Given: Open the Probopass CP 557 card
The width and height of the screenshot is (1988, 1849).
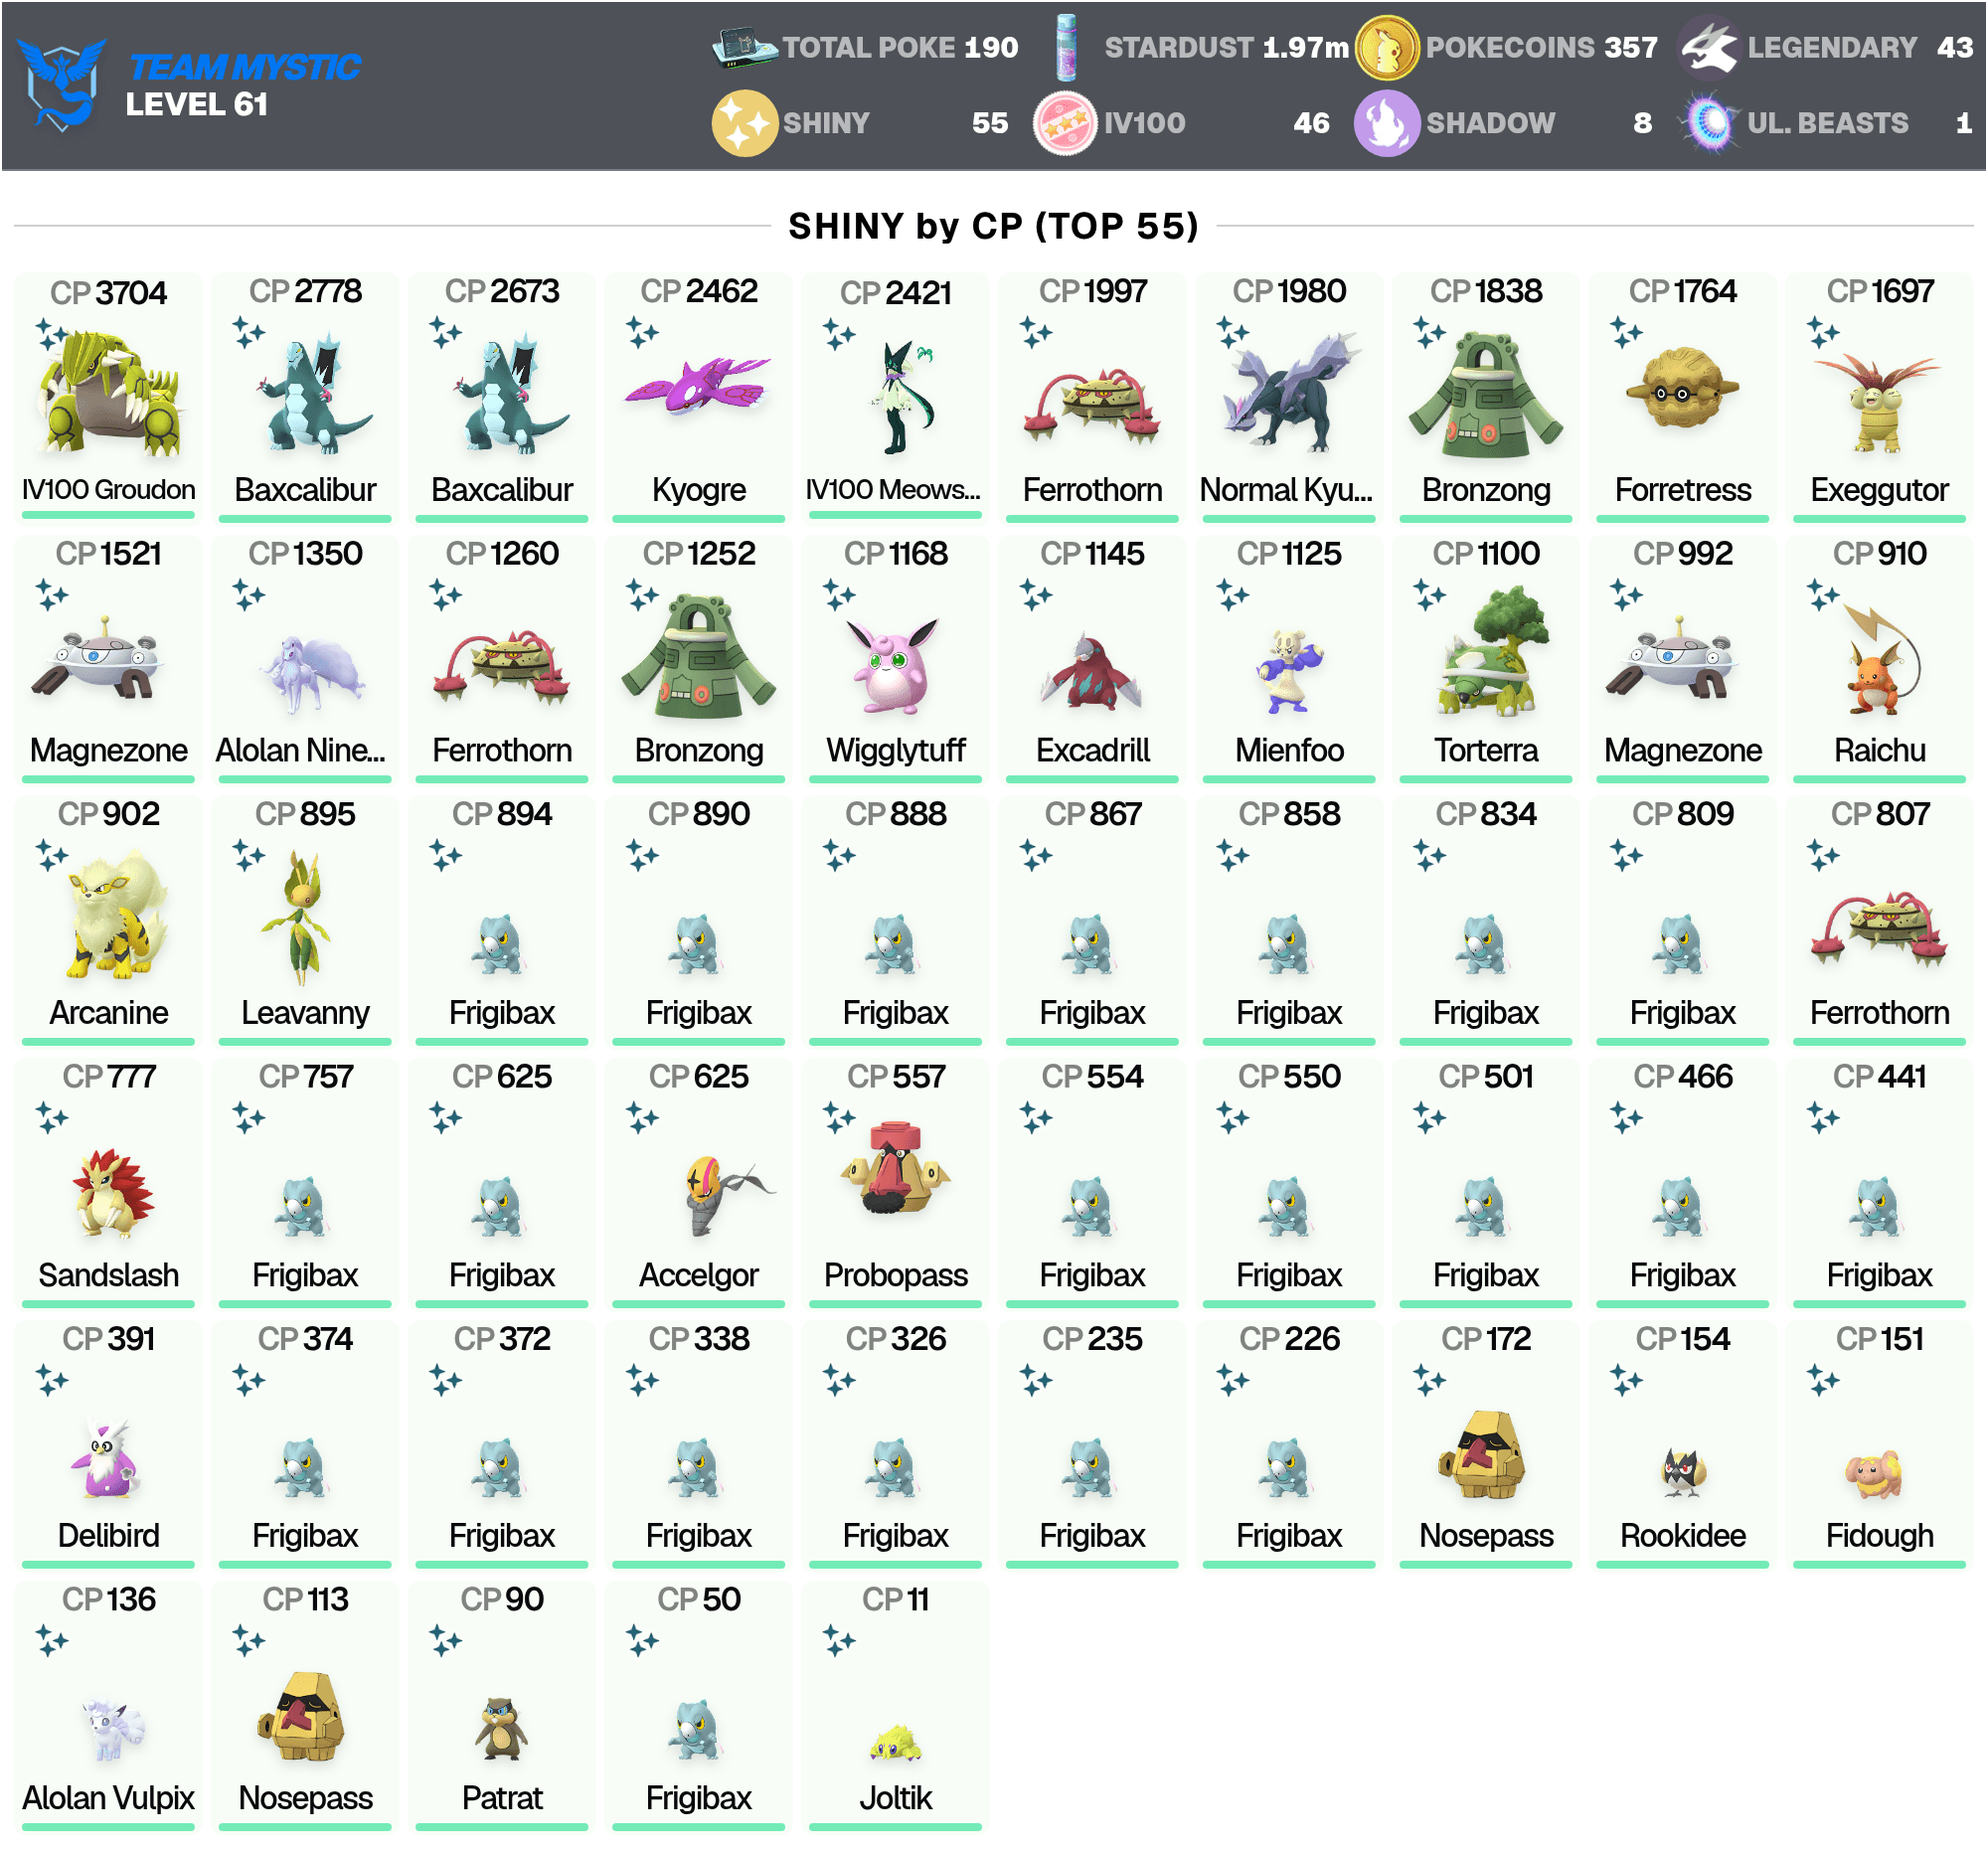Looking at the screenshot, I should 895,1182.
